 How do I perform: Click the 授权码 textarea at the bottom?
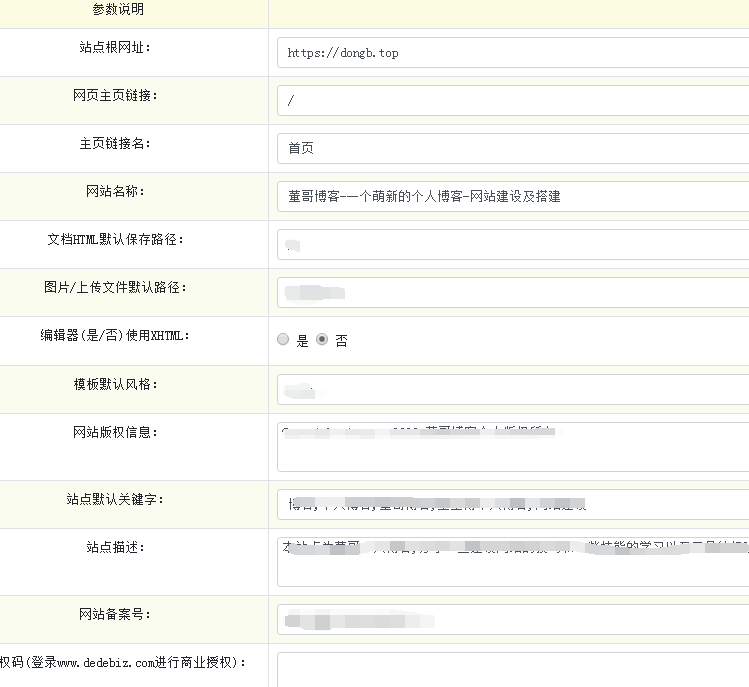(x=513, y=669)
